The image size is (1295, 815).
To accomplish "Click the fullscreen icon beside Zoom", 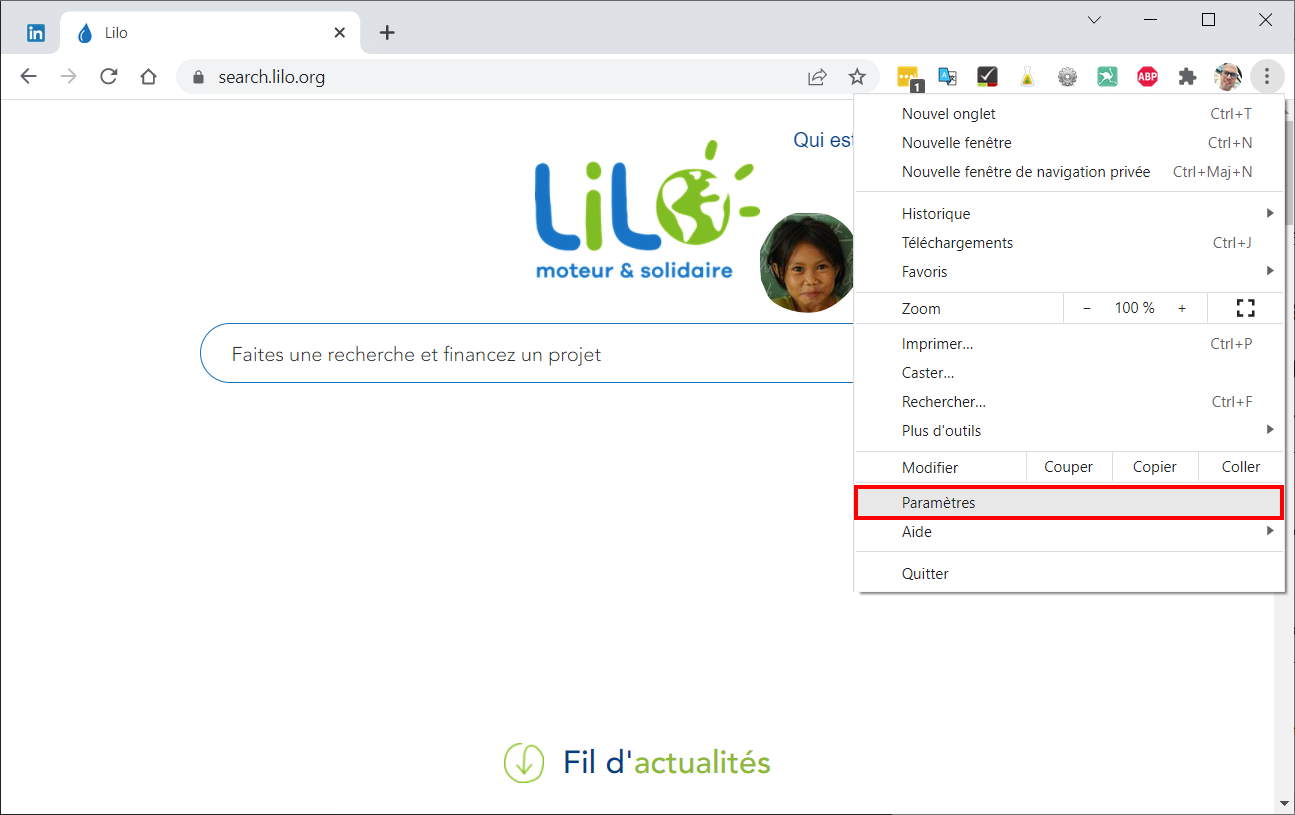I will tap(1245, 308).
